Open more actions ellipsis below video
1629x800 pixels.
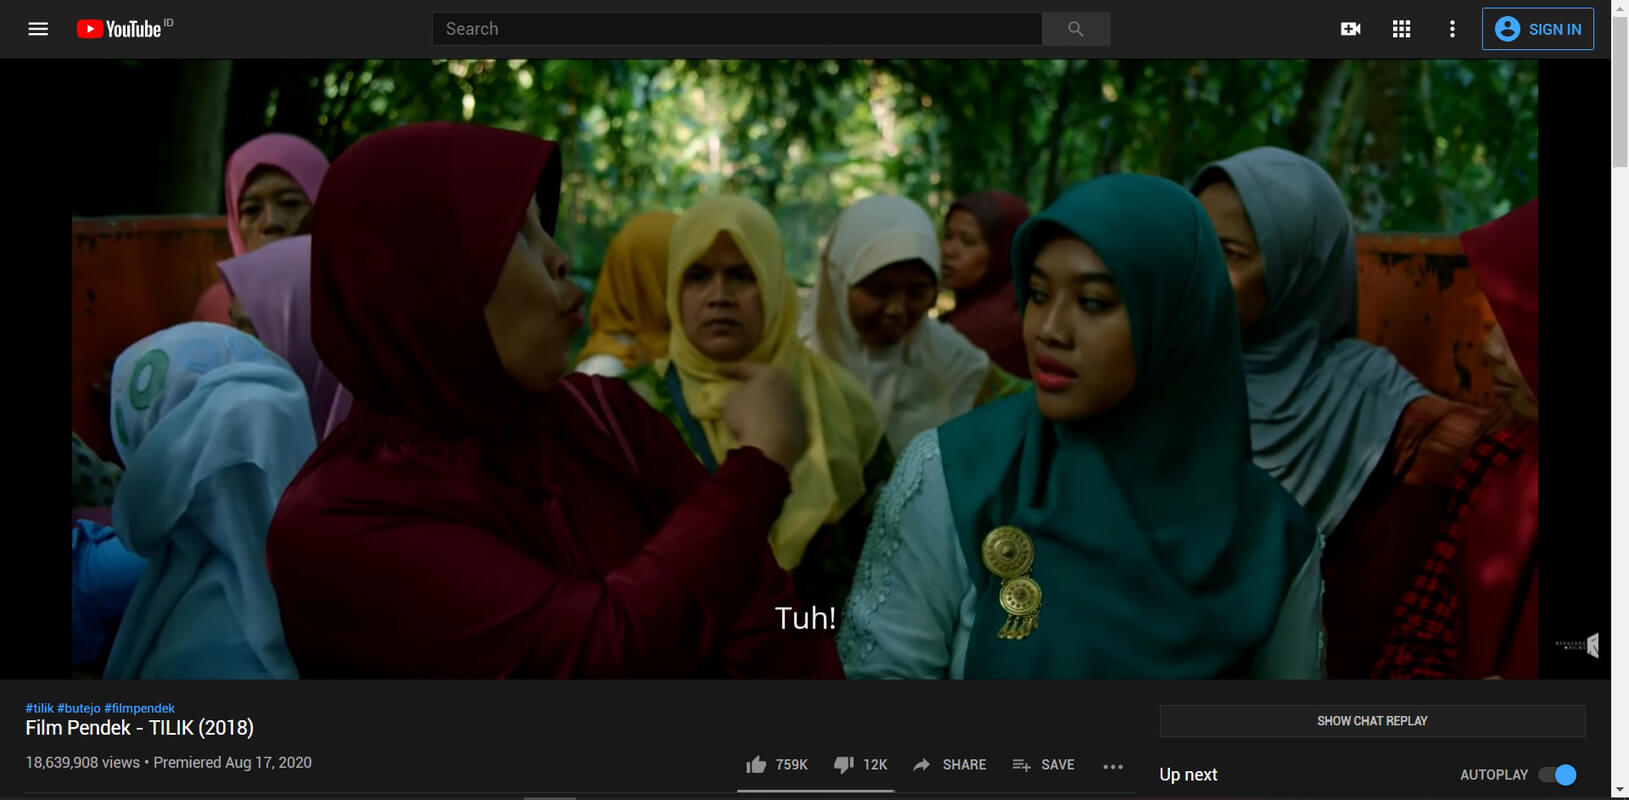(x=1113, y=766)
